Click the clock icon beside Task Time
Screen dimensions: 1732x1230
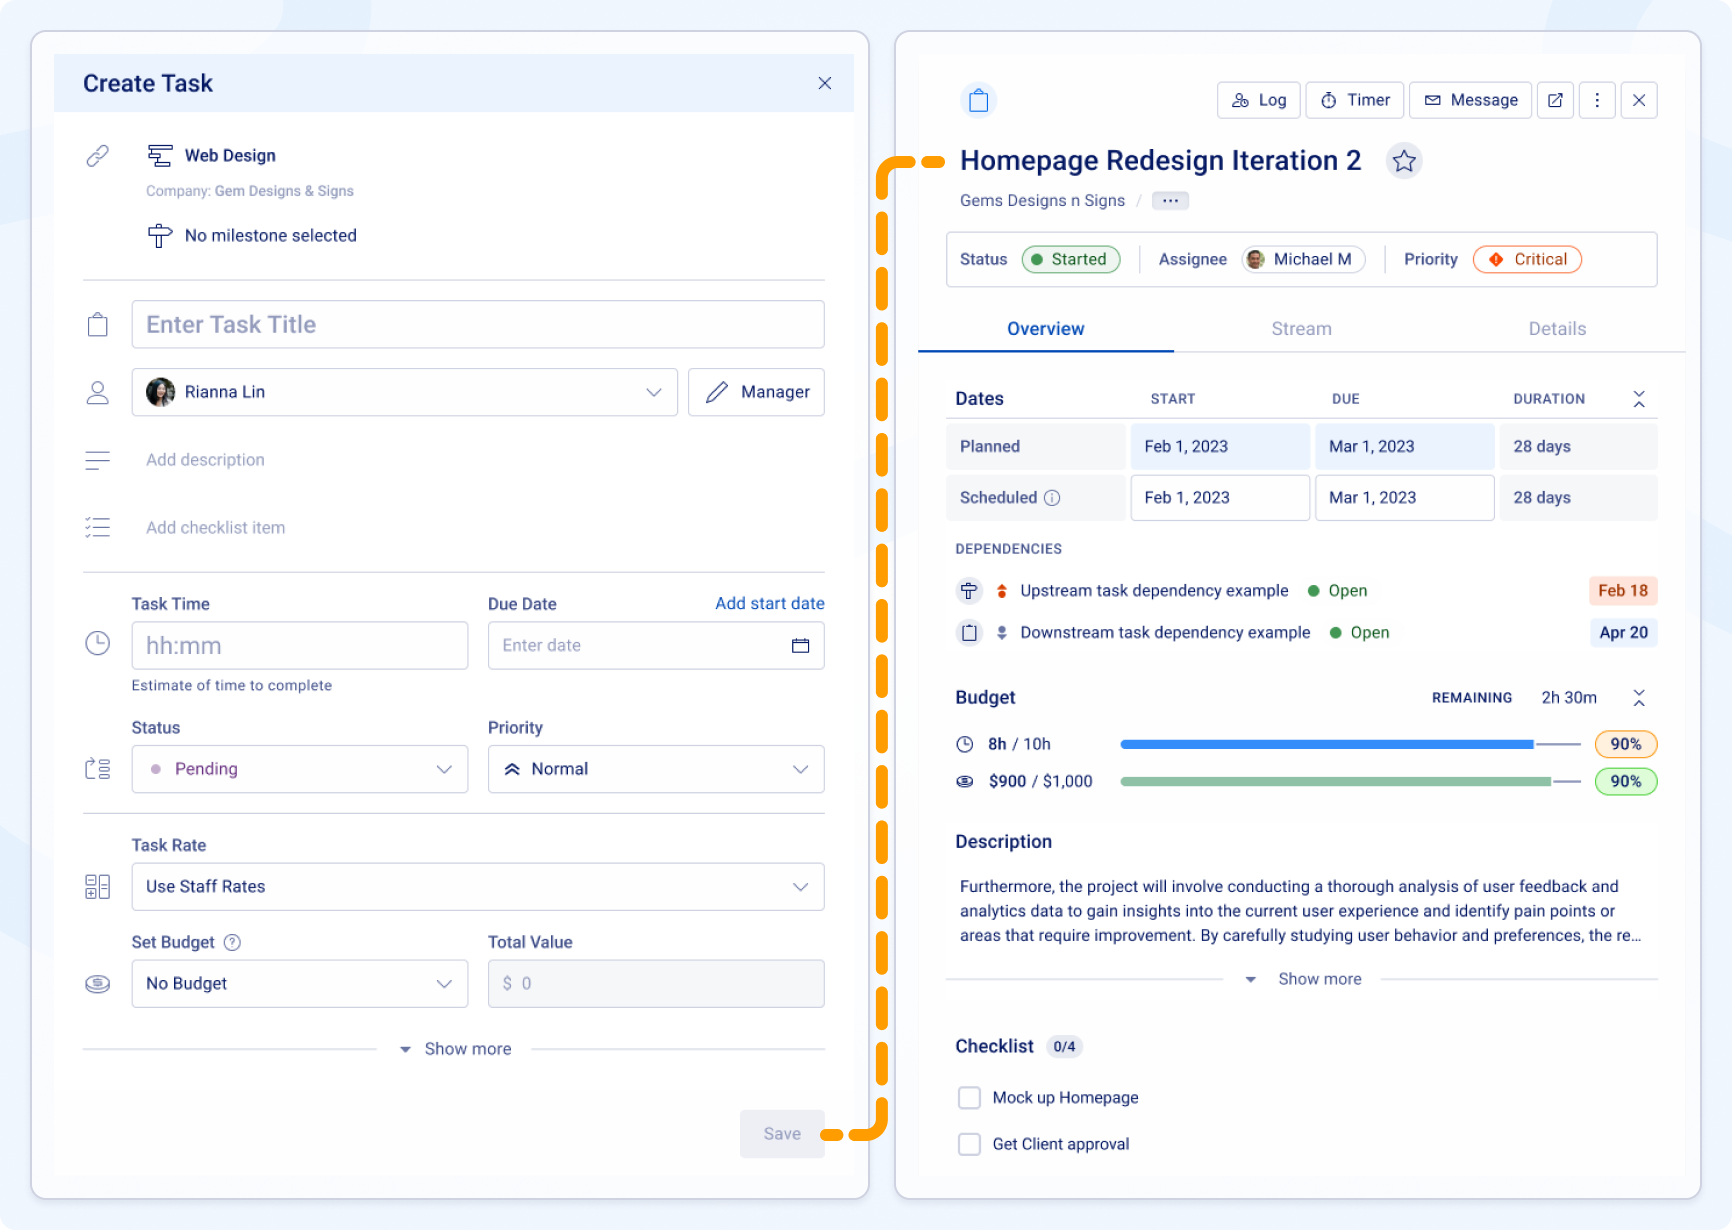(x=97, y=643)
